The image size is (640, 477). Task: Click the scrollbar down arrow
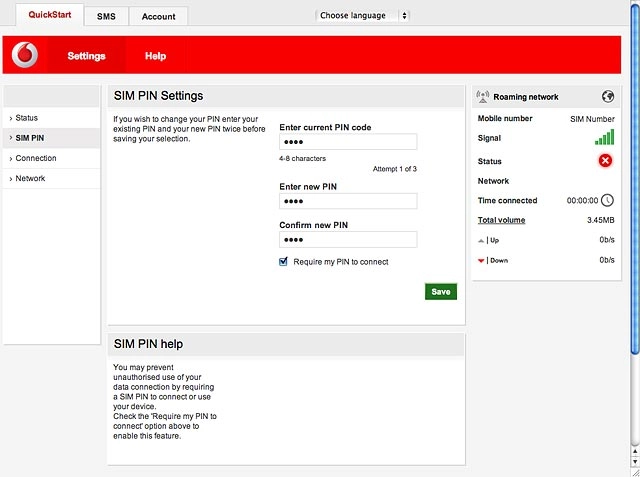[x=635, y=462]
